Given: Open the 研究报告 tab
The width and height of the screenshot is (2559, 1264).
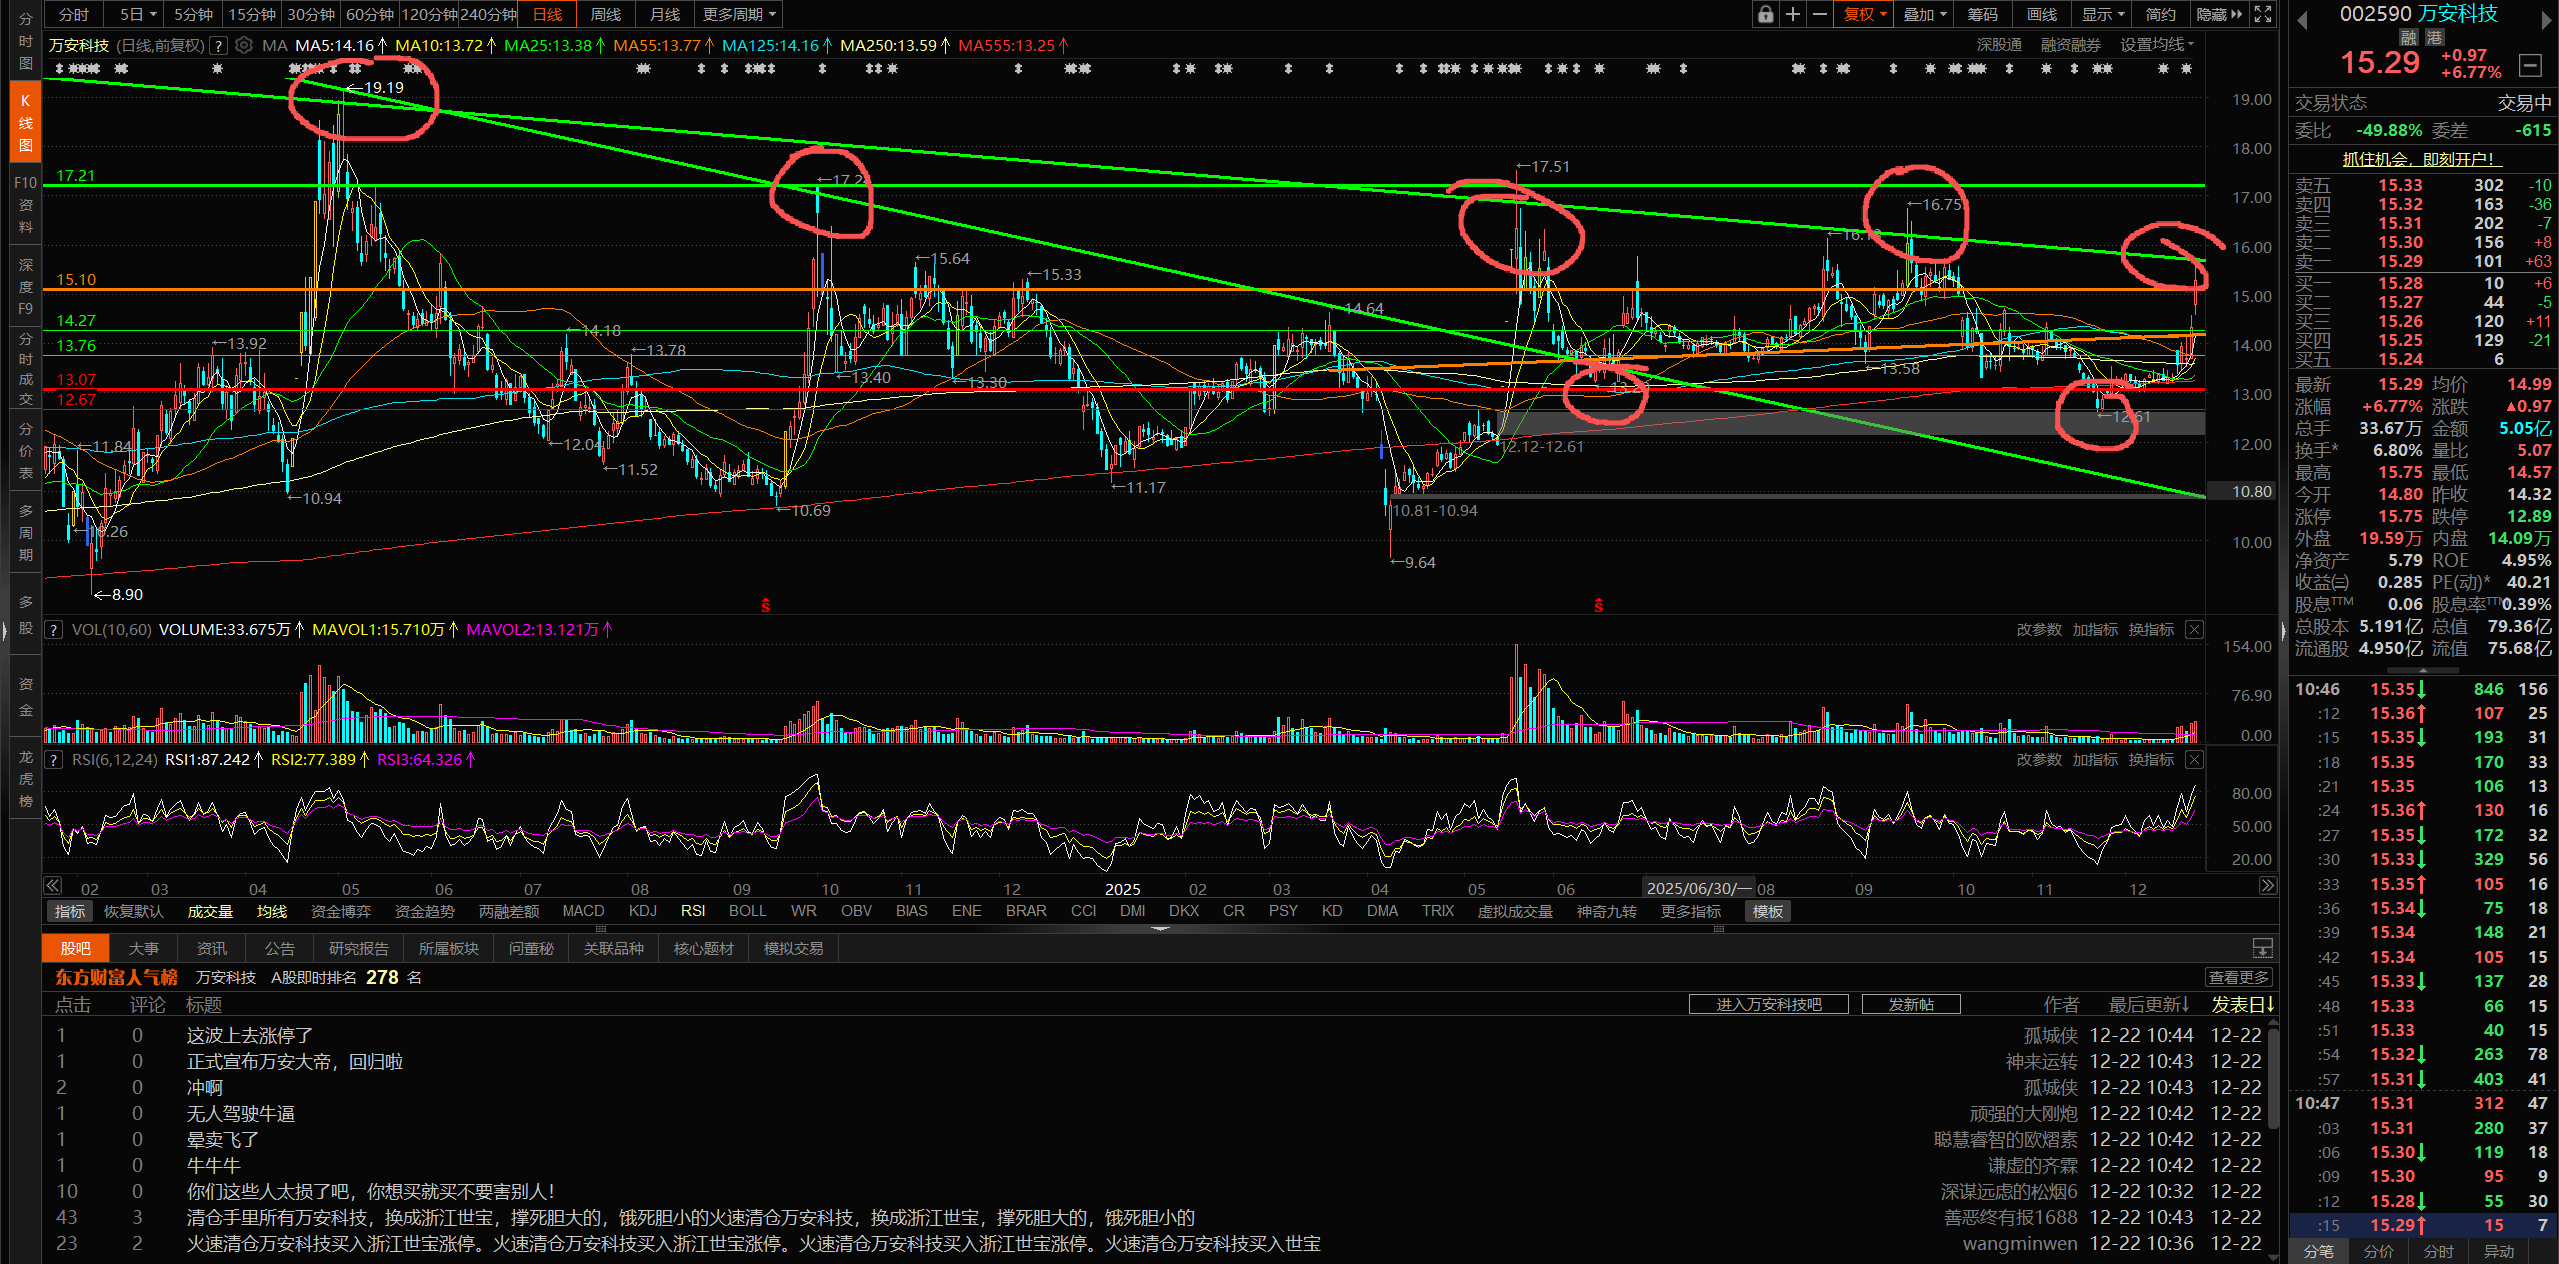Looking at the screenshot, I should 358,948.
